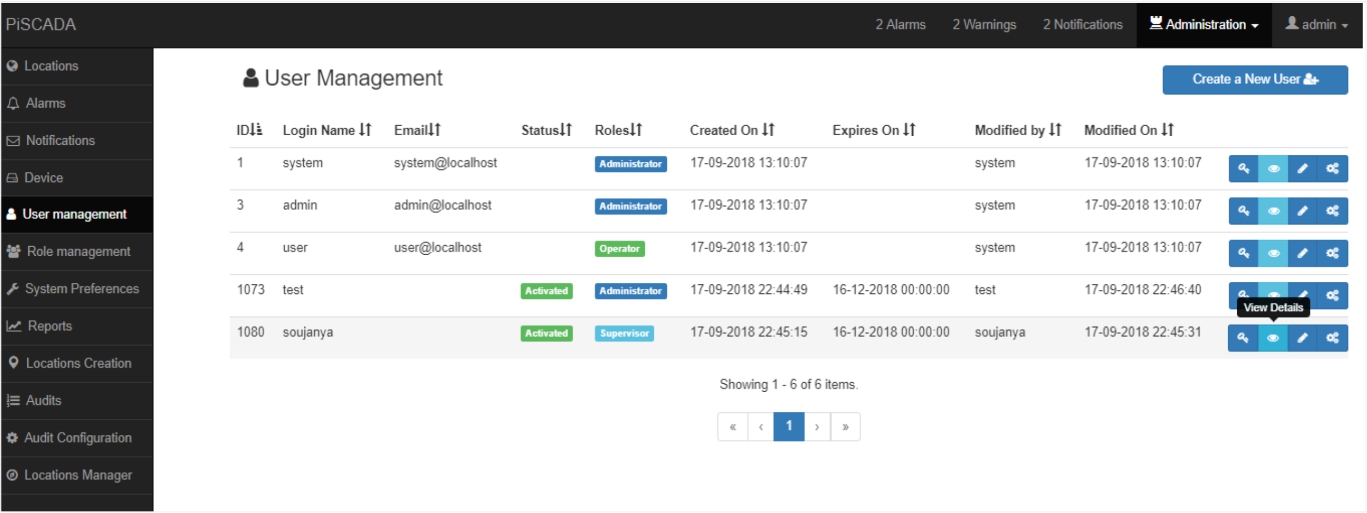
Task: View details of user row via eye icon
Action: (x=1273, y=254)
